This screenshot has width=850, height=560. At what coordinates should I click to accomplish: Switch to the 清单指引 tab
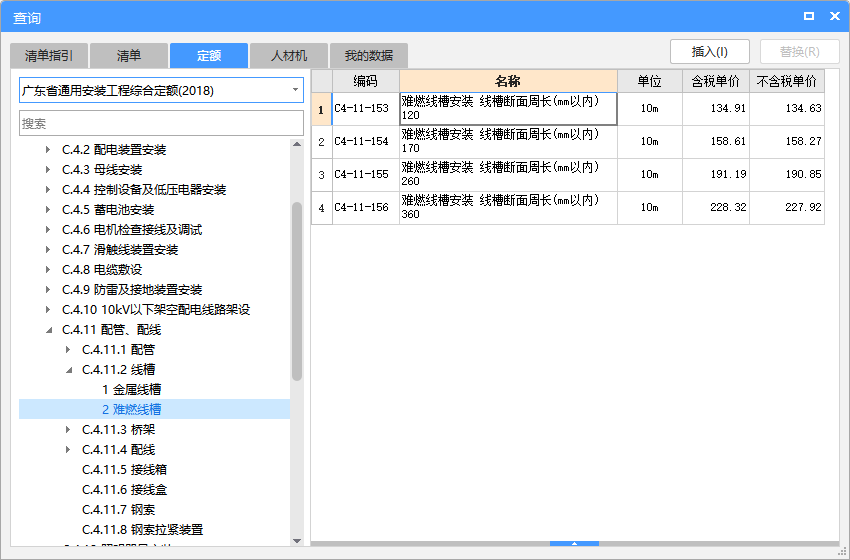[x=49, y=56]
